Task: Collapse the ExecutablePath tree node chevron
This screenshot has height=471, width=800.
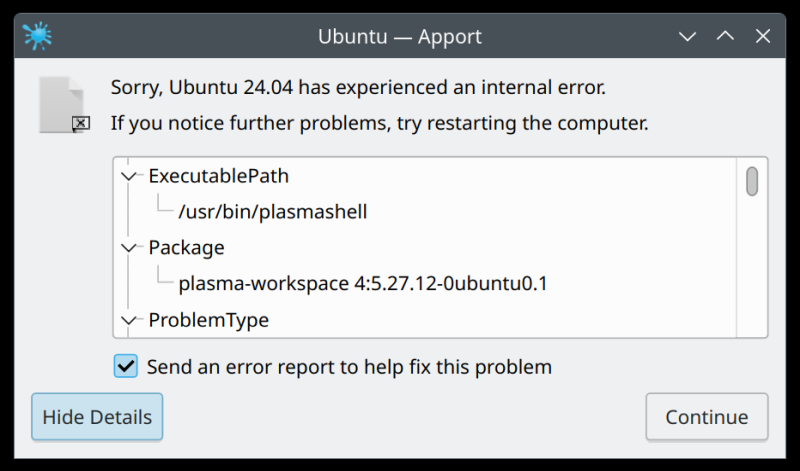Action: (129, 177)
